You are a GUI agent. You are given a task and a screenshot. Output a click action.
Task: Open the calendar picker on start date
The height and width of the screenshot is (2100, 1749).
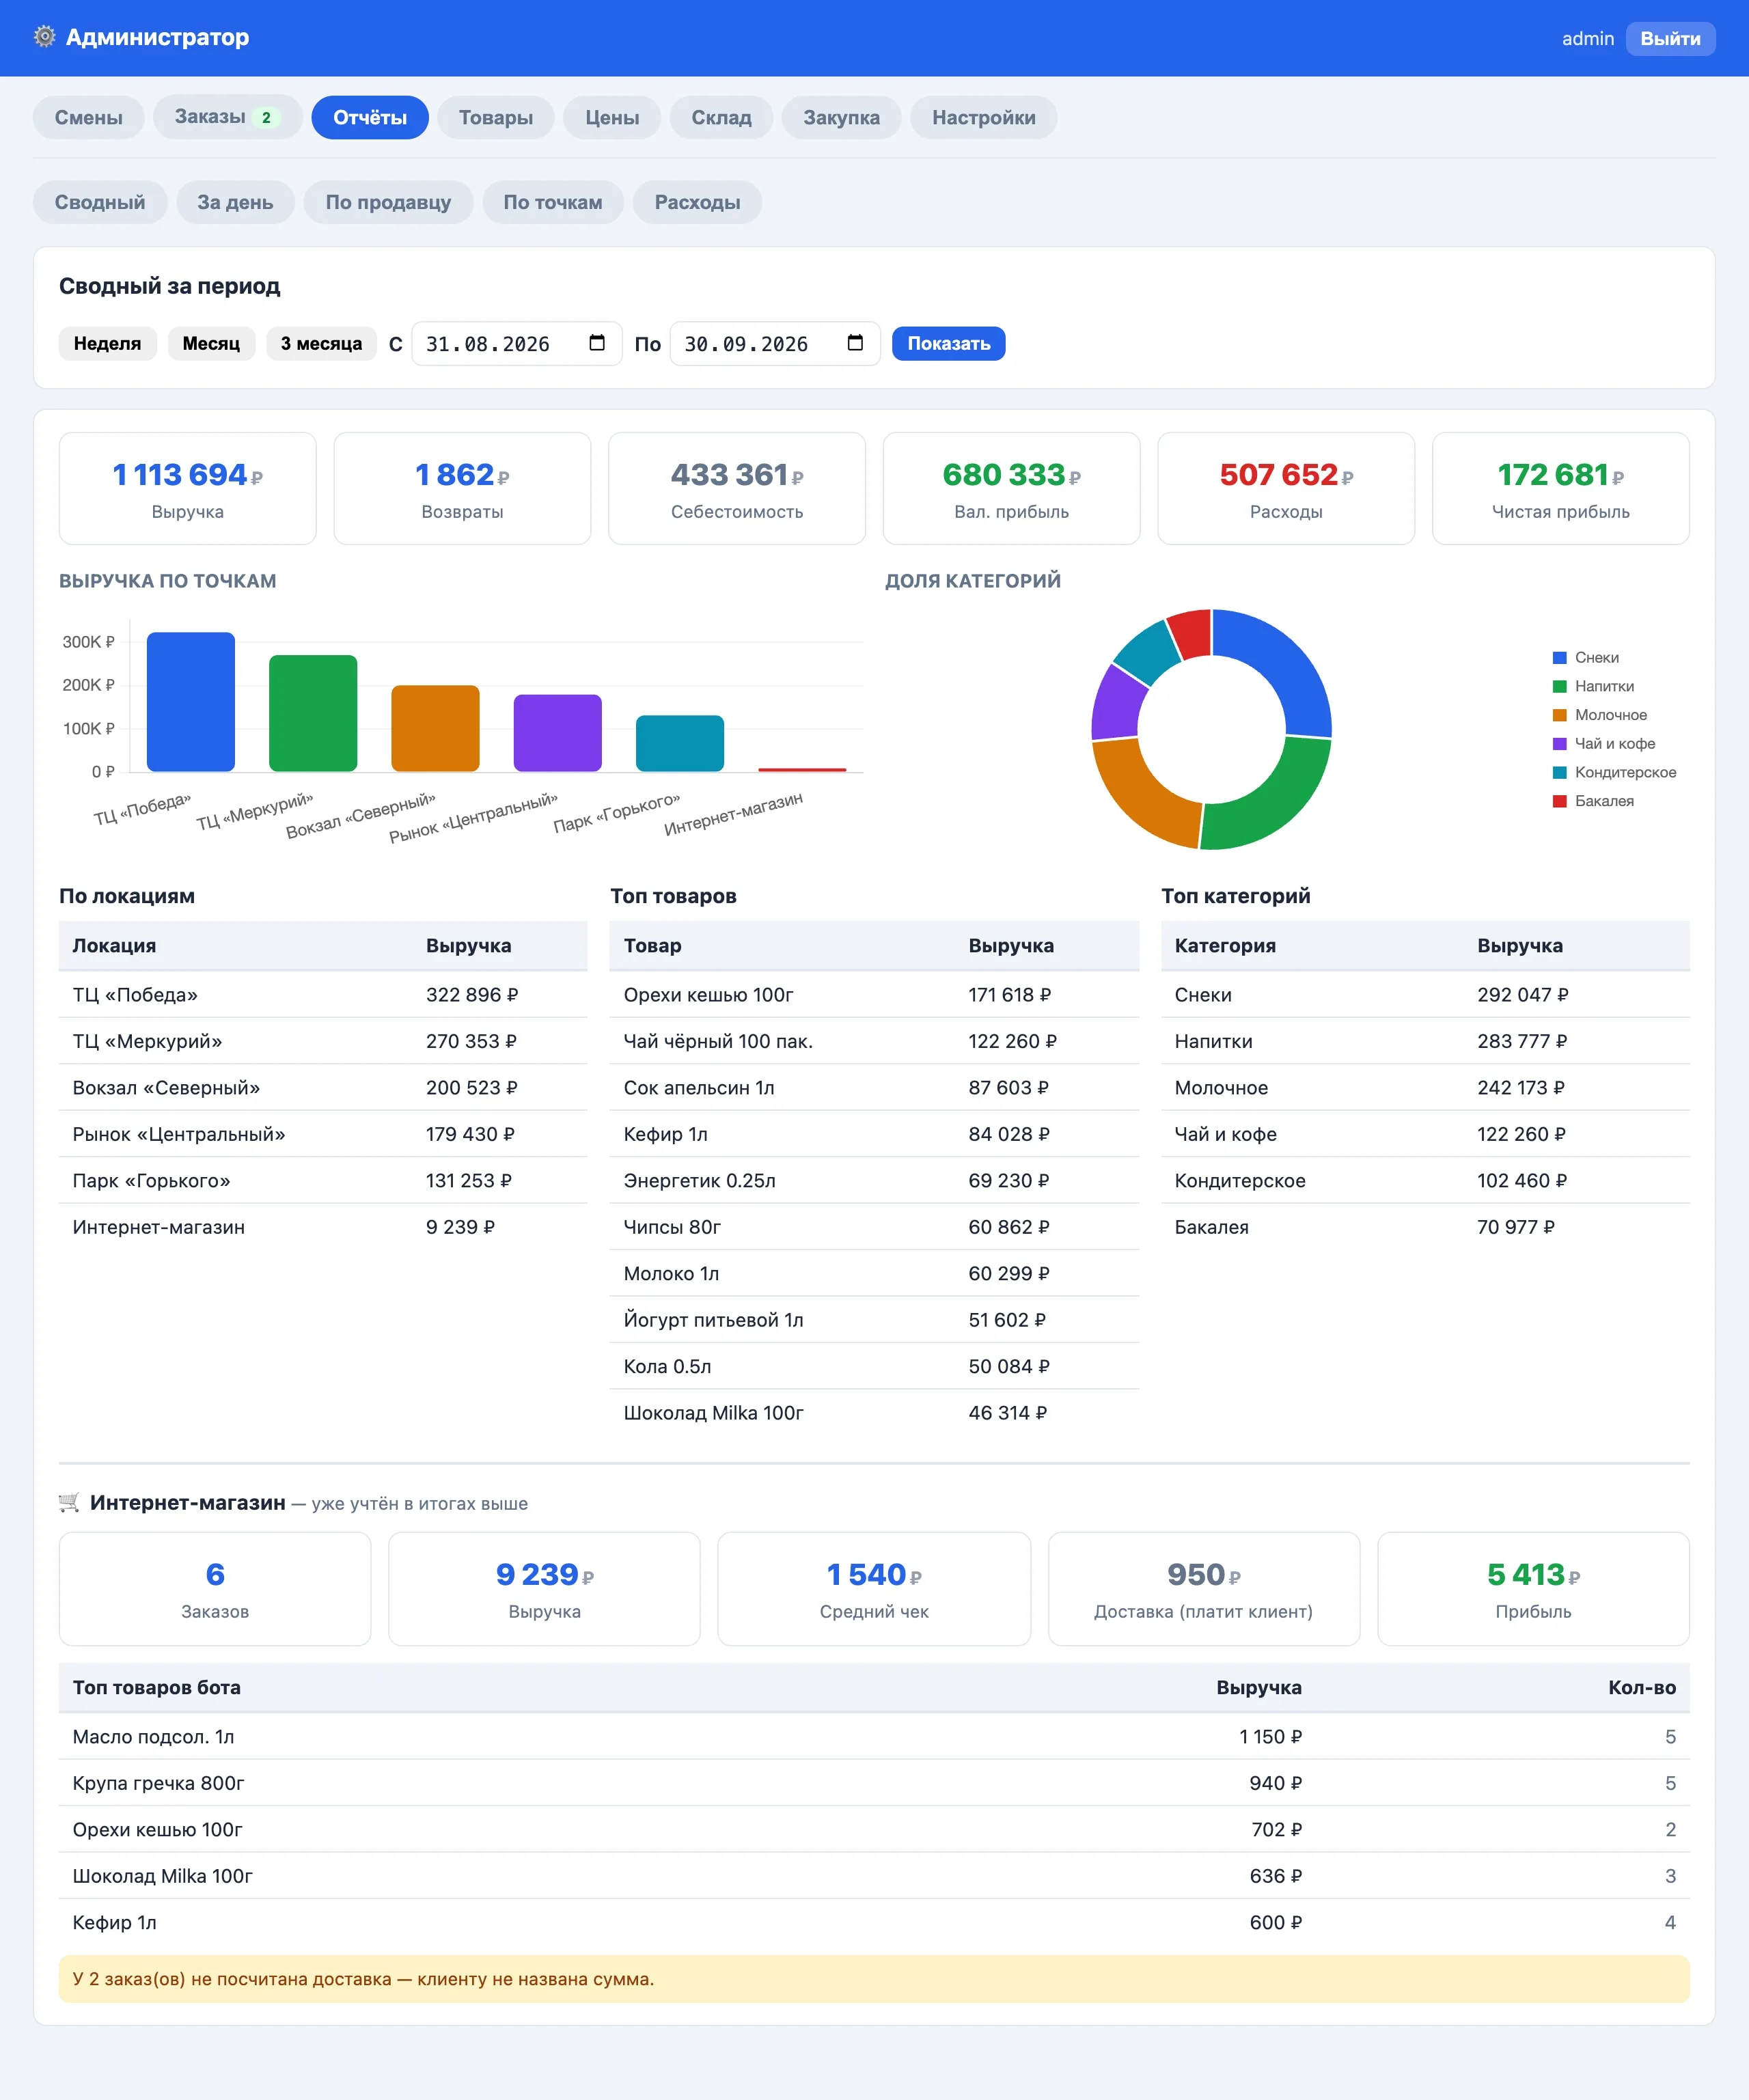coord(597,343)
